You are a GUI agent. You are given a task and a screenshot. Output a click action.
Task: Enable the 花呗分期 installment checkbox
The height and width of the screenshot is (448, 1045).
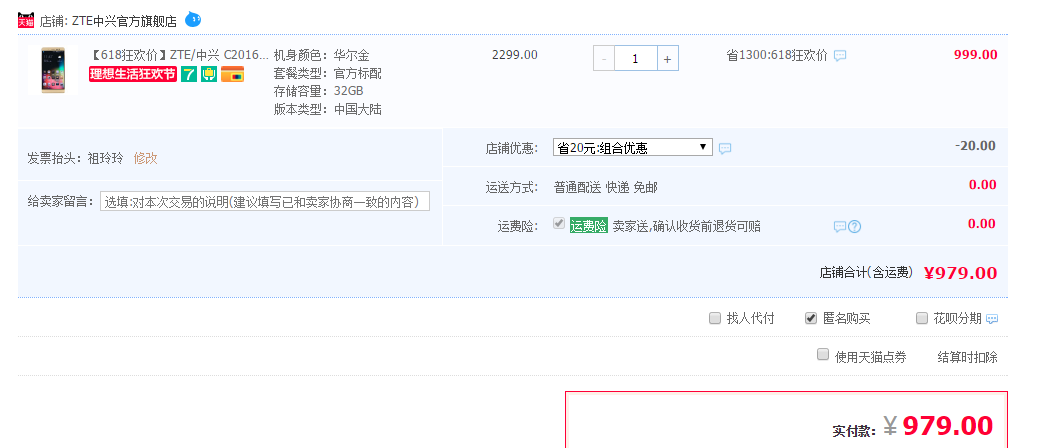922,318
